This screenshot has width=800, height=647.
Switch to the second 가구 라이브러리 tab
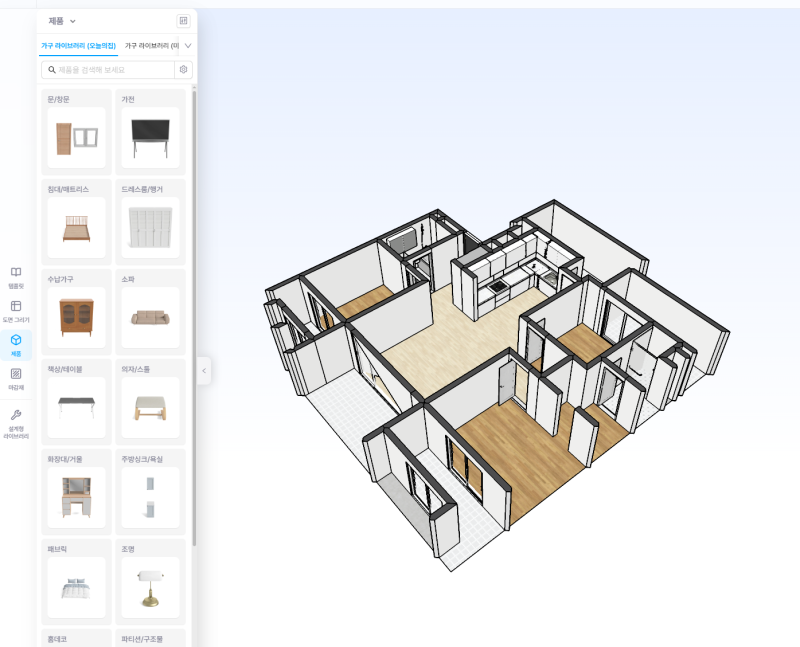tap(152, 46)
